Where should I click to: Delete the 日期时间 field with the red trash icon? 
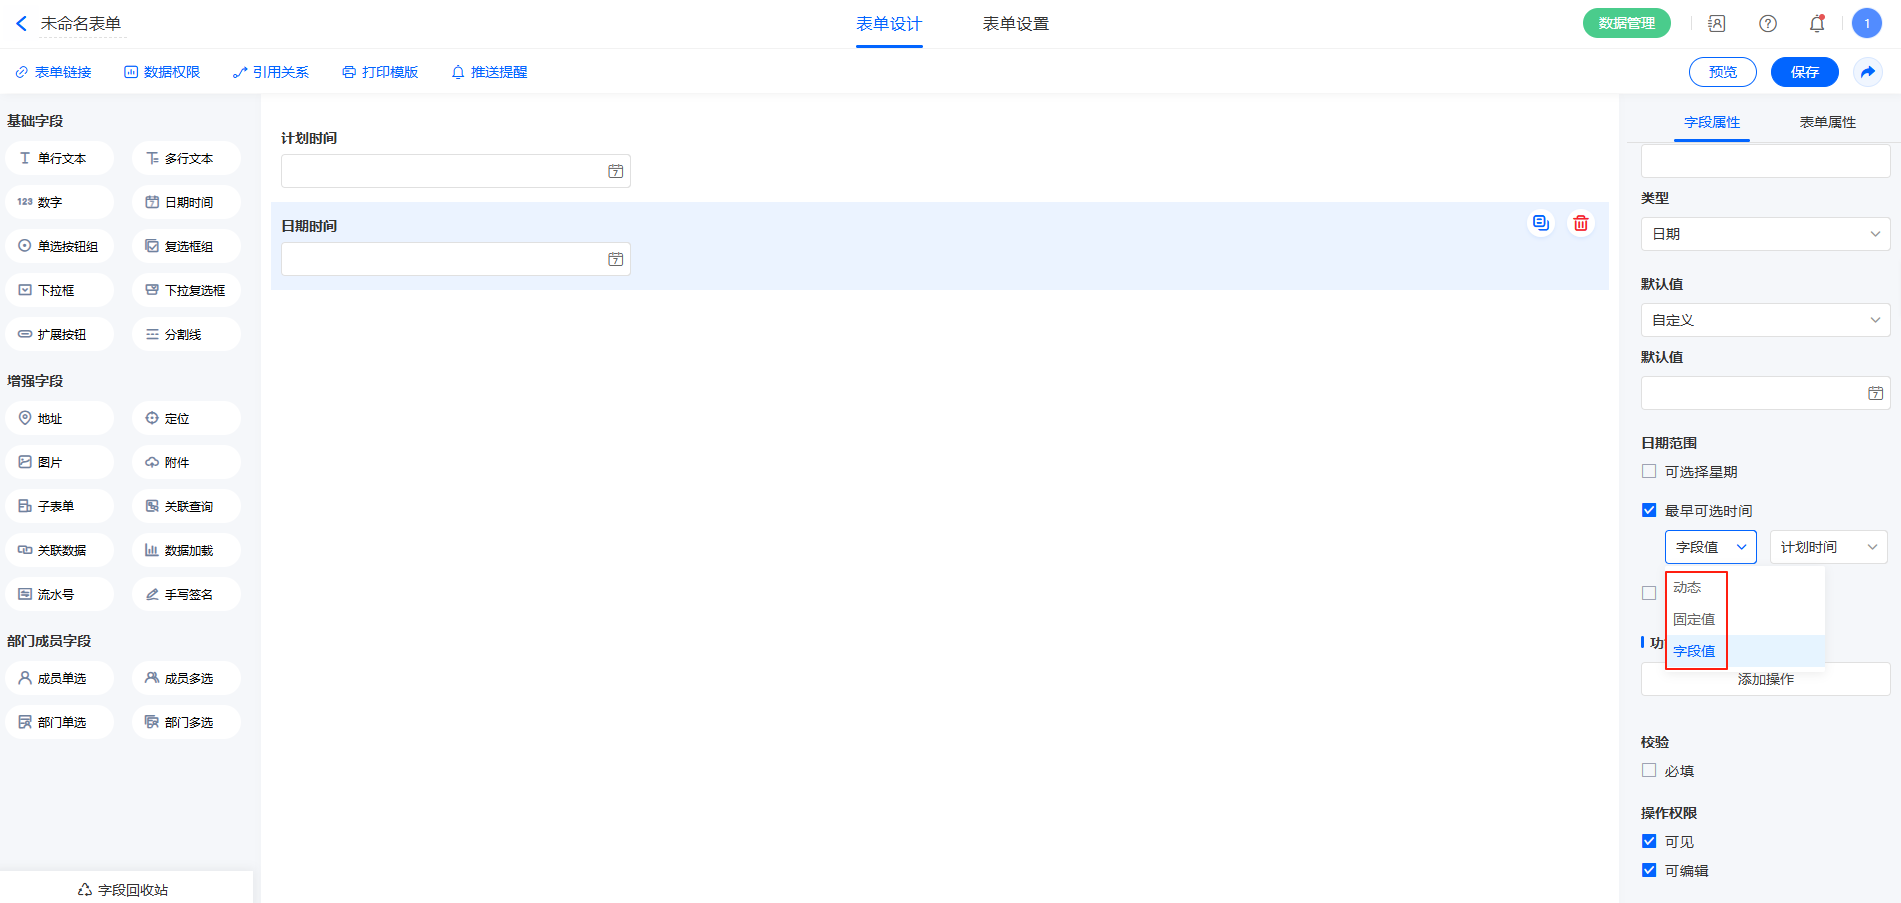[1580, 223]
